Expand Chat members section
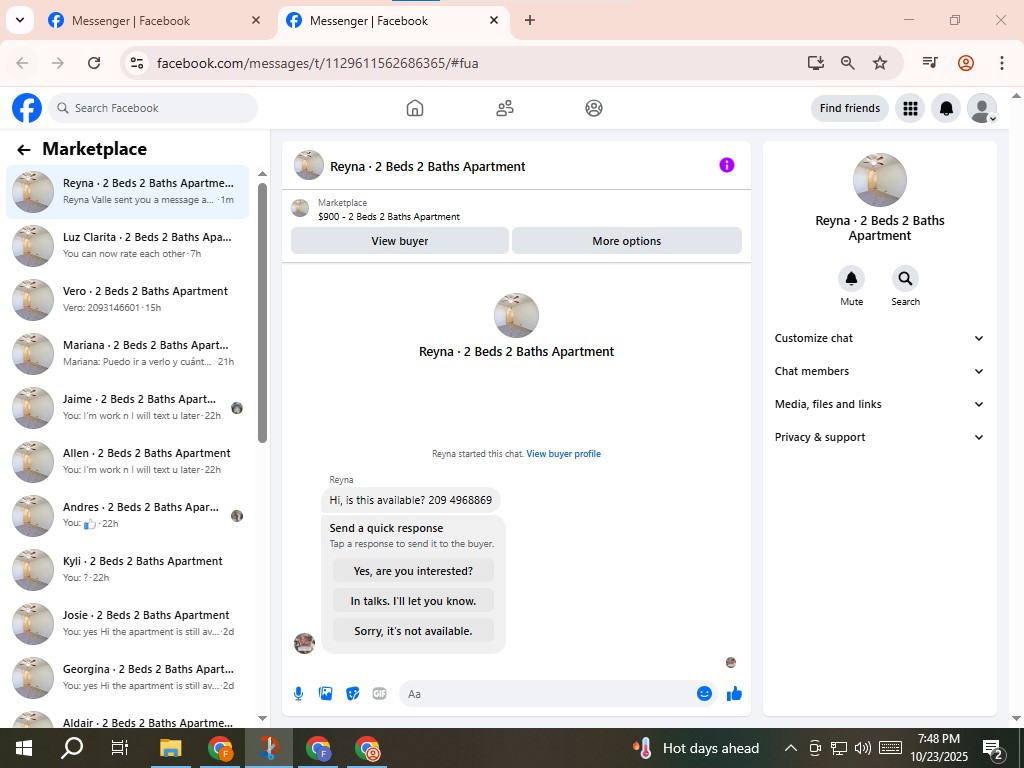This screenshot has width=1024, height=768. (879, 371)
